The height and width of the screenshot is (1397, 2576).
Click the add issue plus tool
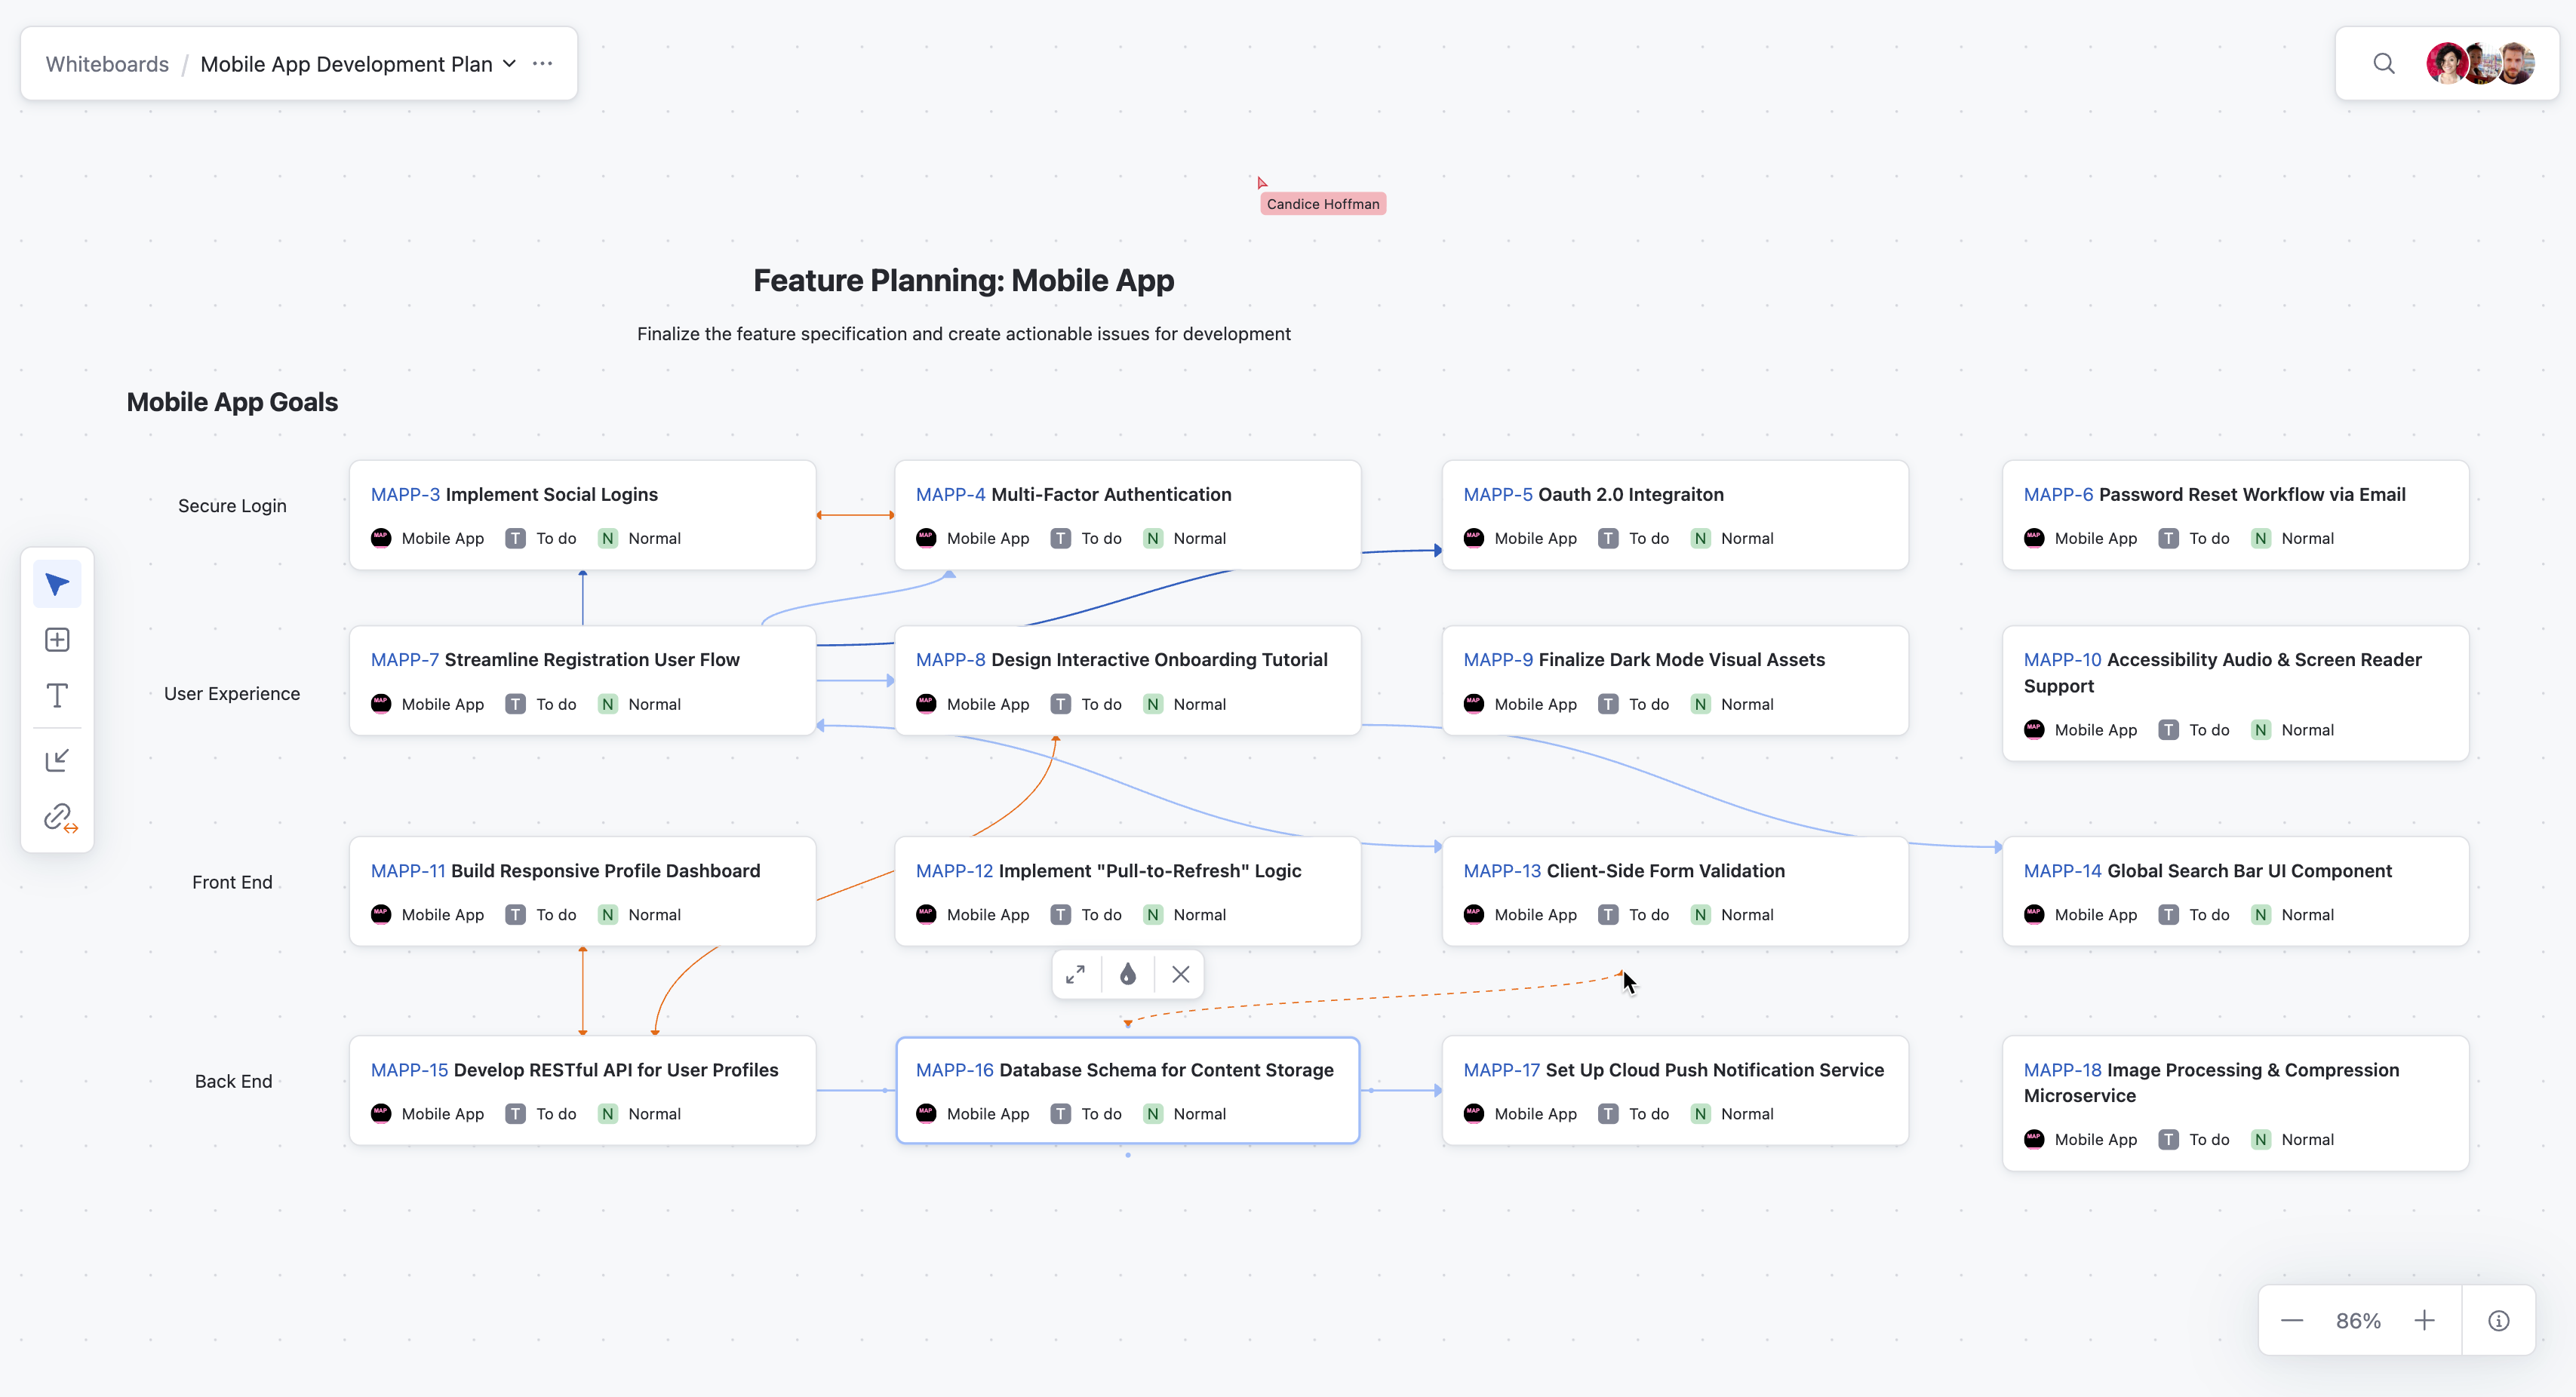coord(57,640)
